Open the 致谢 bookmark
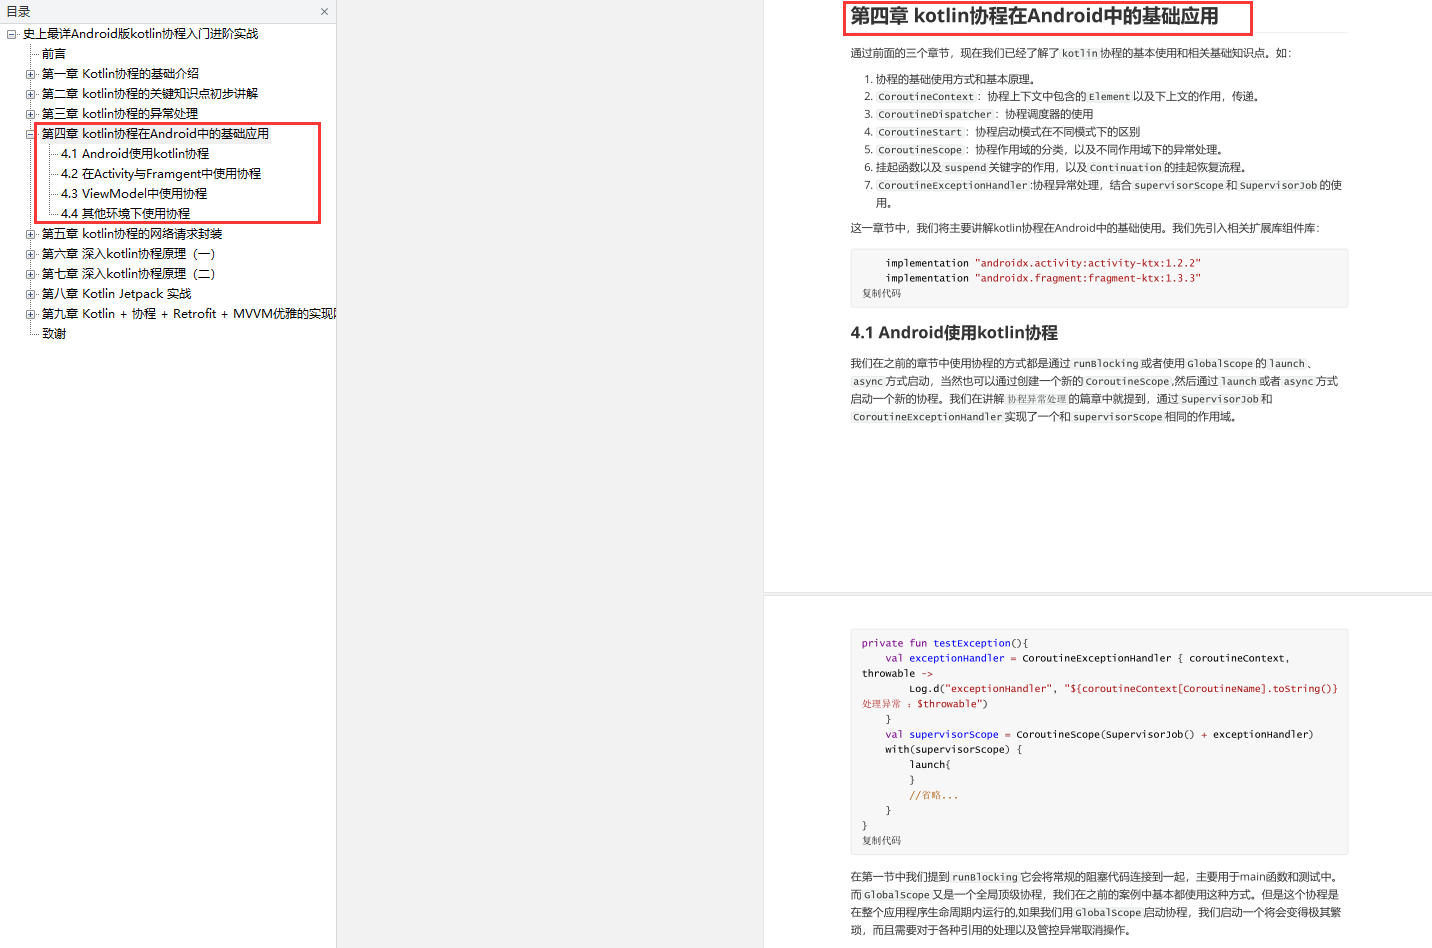Viewport: 1432px width, 948px height. coord(54,334)
